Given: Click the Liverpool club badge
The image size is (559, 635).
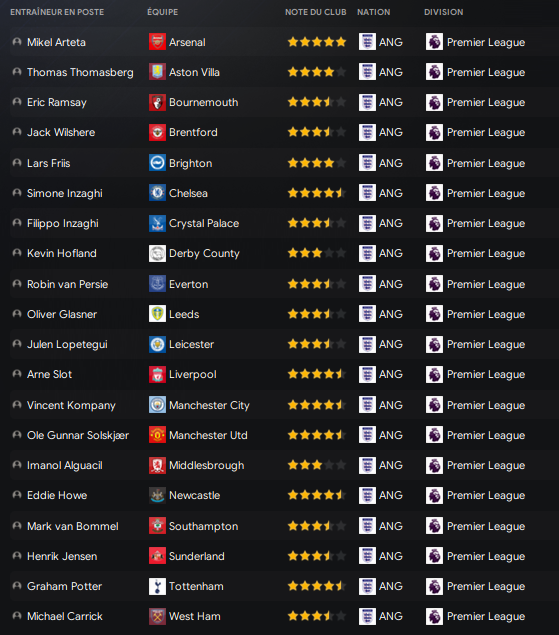Looking at the screenshot, I should point(157,374).
